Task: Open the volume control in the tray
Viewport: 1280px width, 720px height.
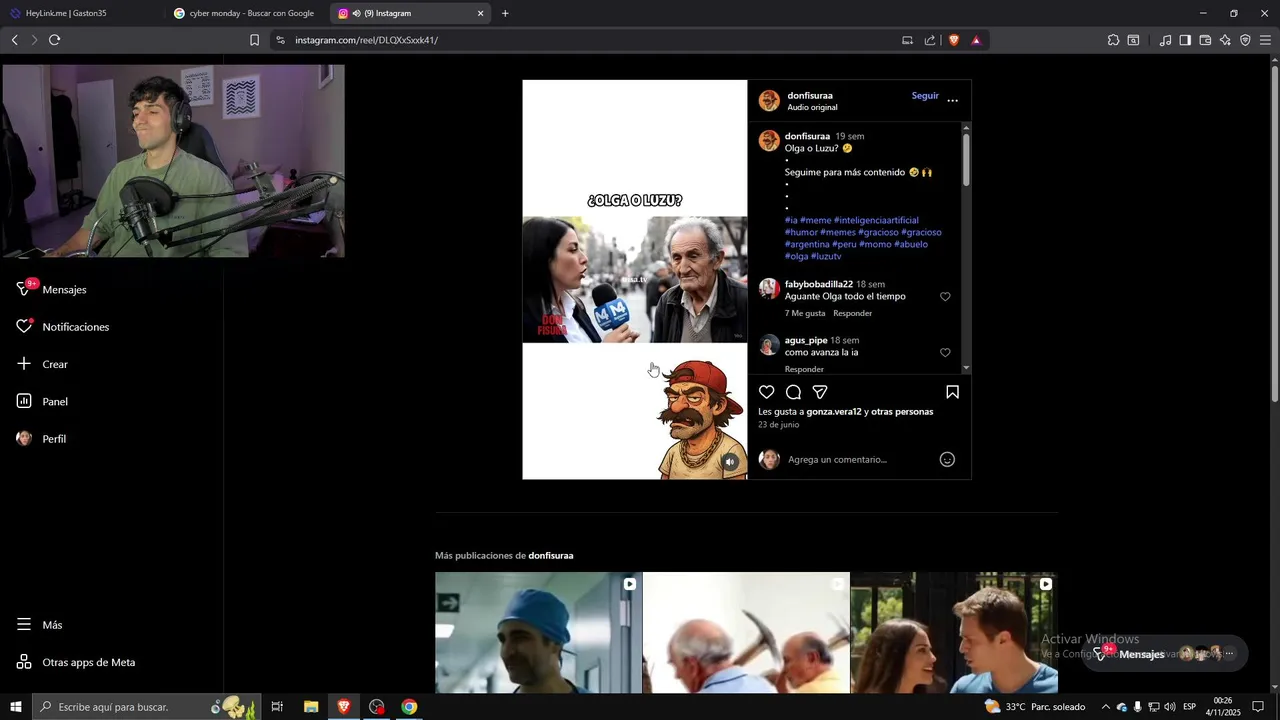Action: [x=1170, y=707]
